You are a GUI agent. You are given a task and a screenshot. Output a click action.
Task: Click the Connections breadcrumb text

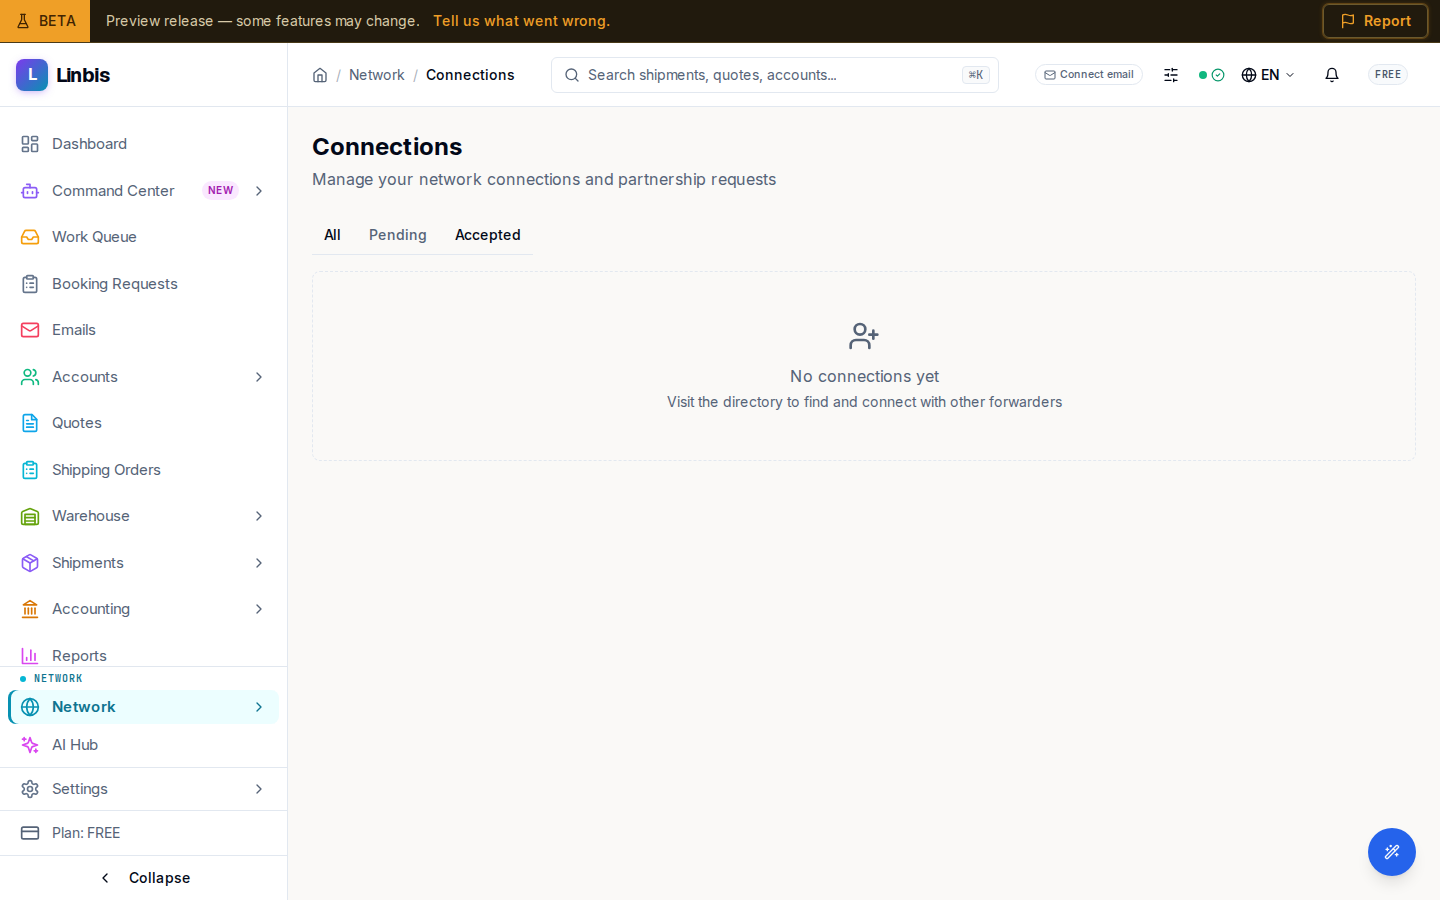(x=470, y=75)
